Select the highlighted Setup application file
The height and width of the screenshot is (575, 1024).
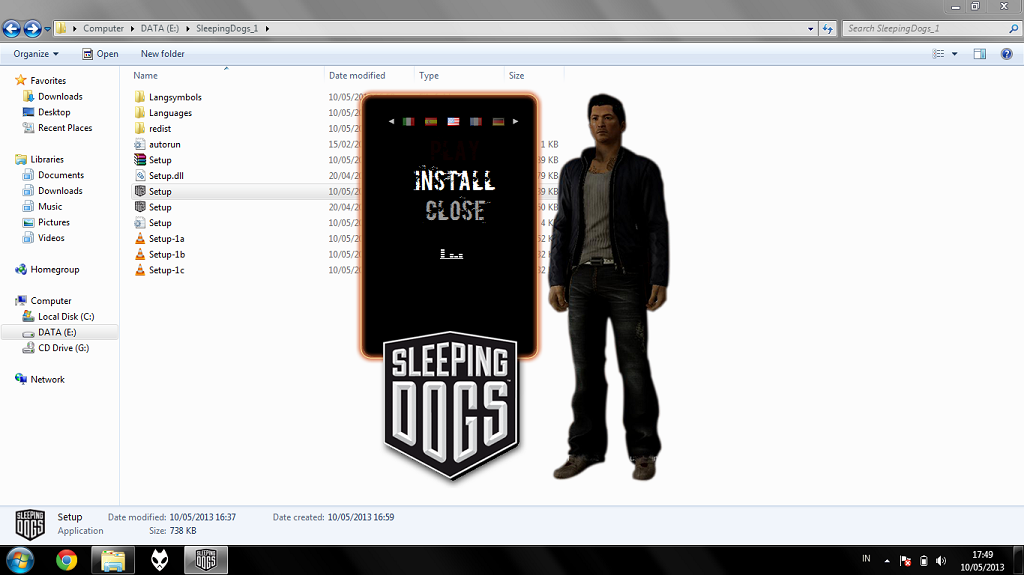[160, 191]
